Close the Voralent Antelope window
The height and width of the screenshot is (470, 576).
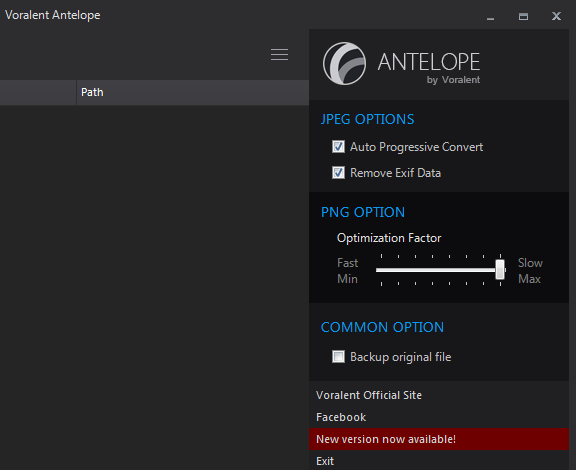pos(556,16)
